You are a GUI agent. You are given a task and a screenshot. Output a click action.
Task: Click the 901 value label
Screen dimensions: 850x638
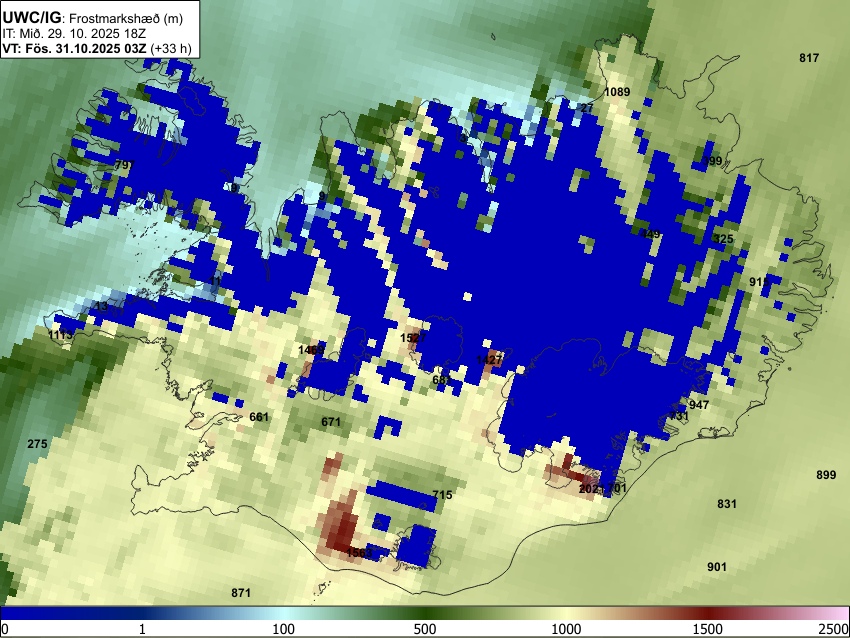click(x=717, y=567)
